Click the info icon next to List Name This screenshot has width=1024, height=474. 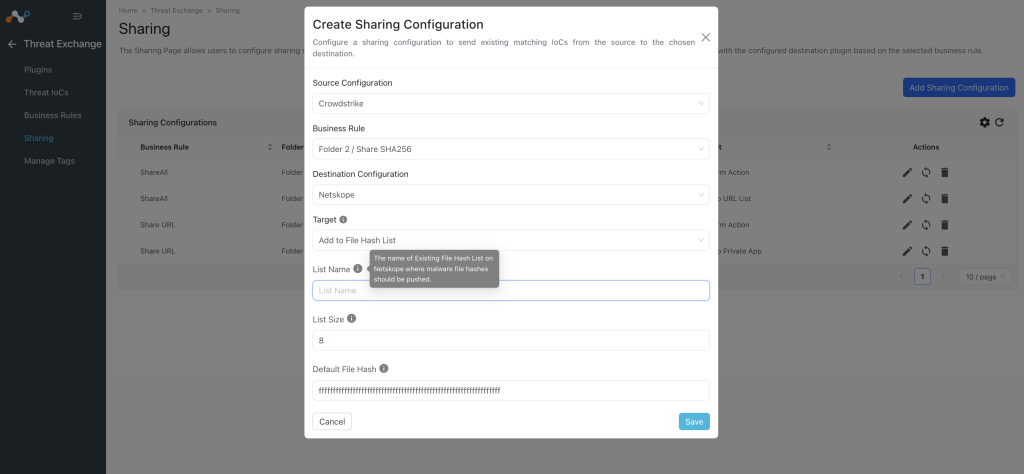coord(358,268)
